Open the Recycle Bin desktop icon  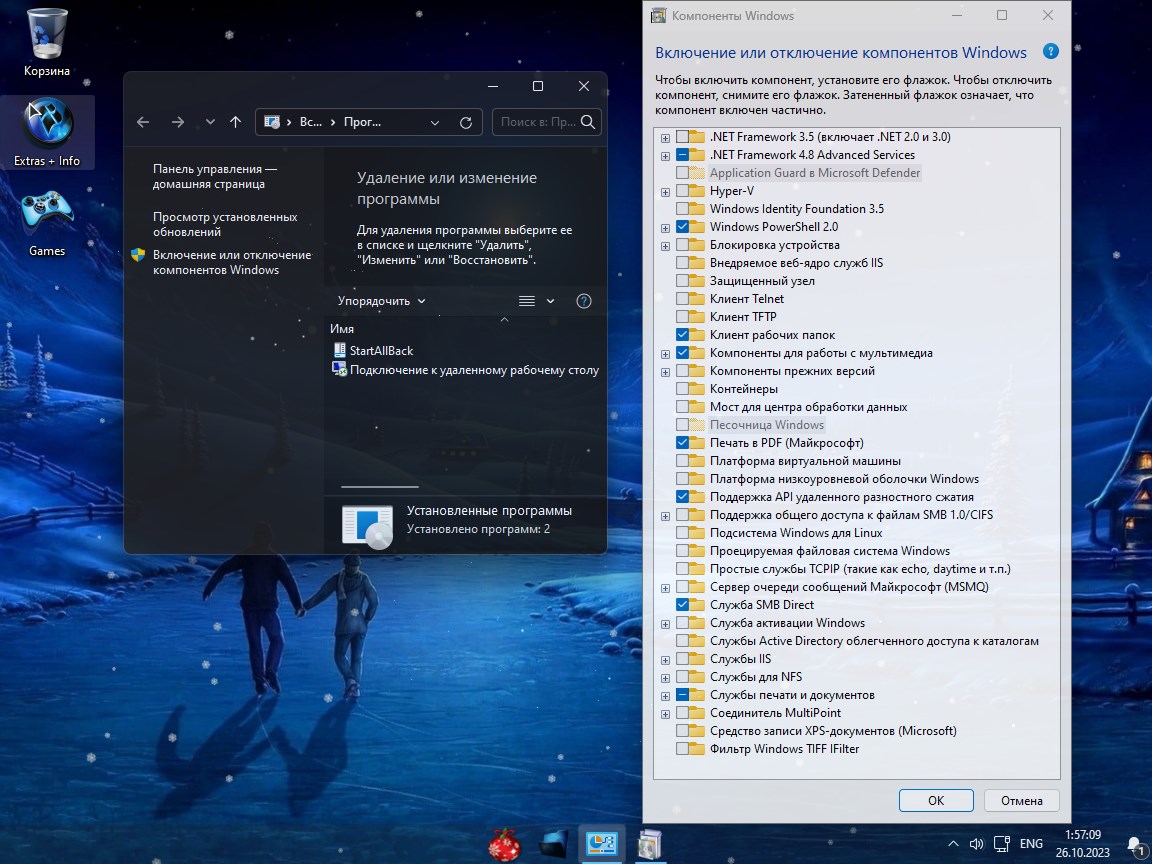47,34
